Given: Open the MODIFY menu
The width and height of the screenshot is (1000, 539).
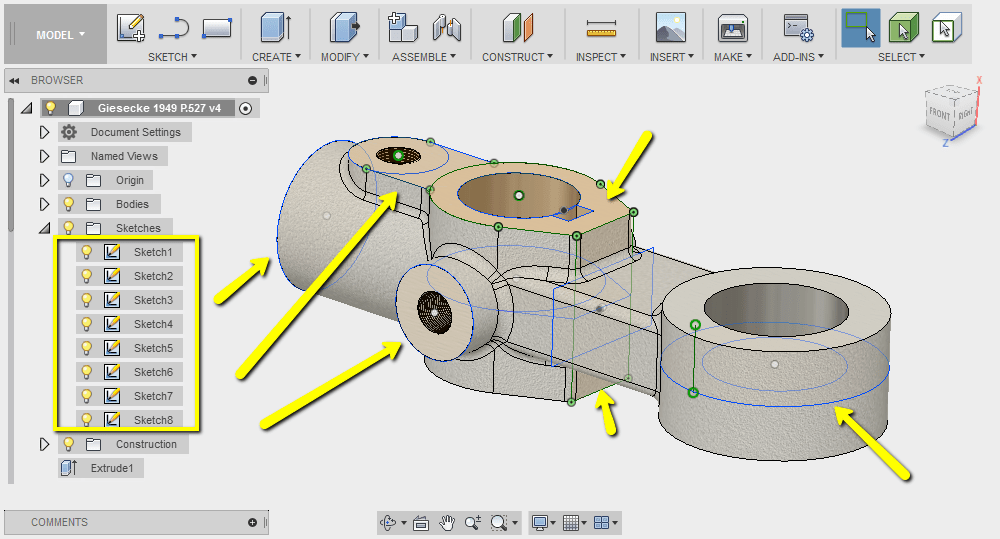Looking at the screenshot, I should 345,57.
